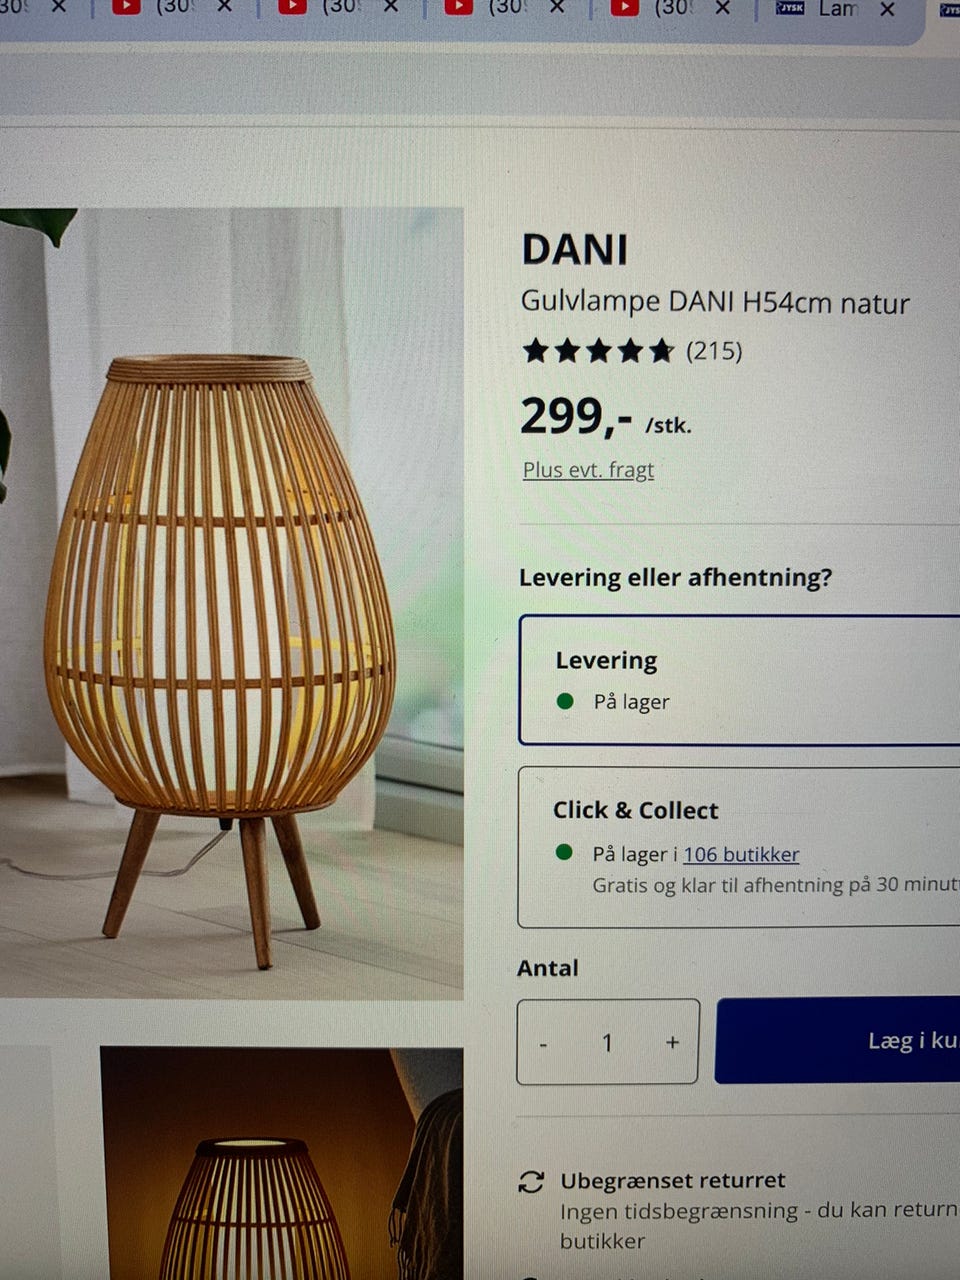Add the lamp with Læg i kurv button
Screen dimensions: 960x1280
point(837,1040)
